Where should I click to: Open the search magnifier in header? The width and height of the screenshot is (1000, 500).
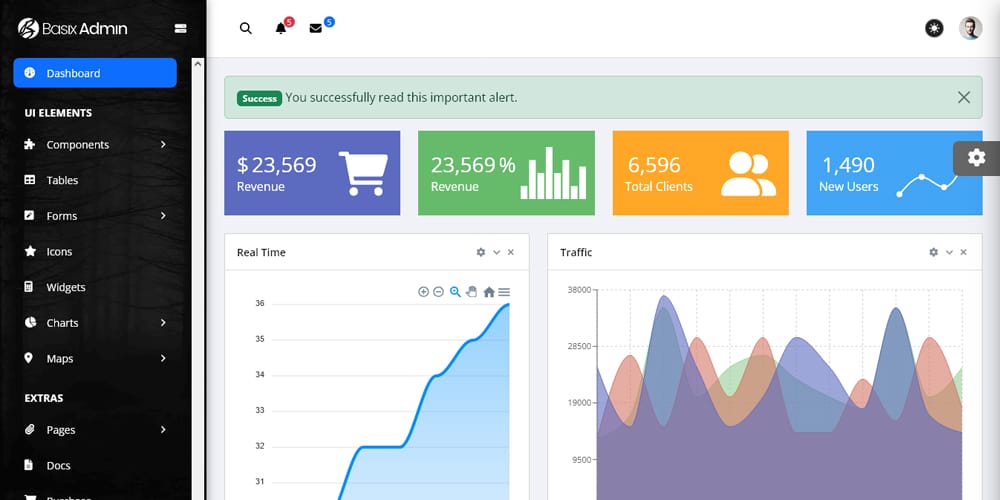coord(246,29)
